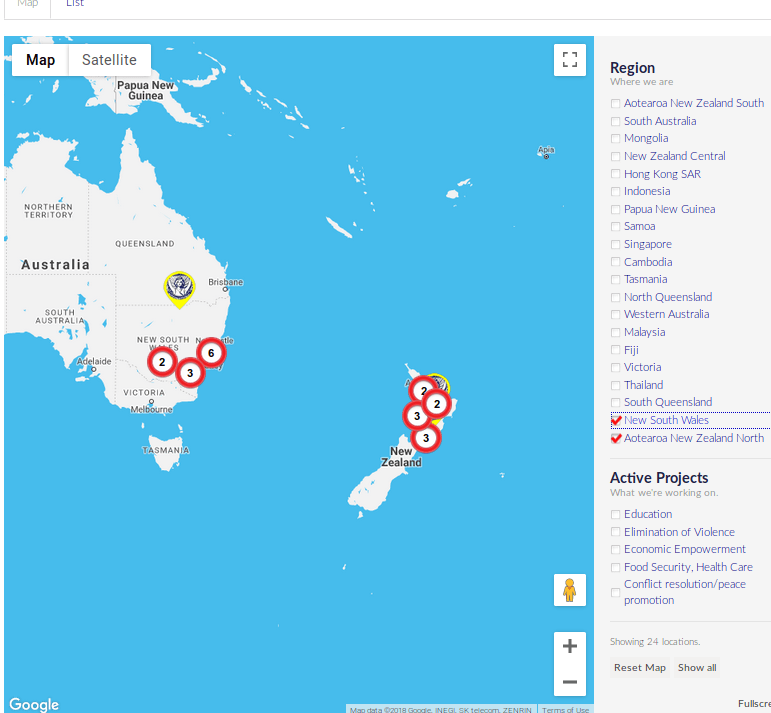Click the cluster marker labeled 6

click(x=211, y=353)
